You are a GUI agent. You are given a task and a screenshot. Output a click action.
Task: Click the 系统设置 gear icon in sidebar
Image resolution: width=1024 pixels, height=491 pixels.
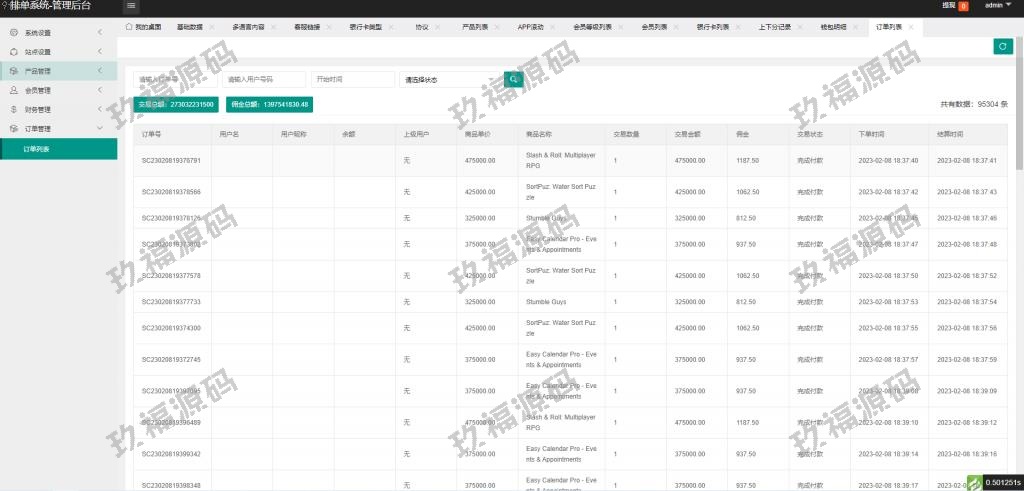point(13,33)
